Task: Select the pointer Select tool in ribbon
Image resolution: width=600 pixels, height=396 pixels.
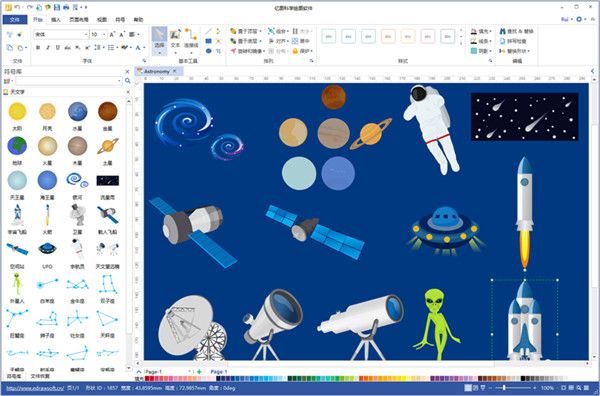Action: 159,40
